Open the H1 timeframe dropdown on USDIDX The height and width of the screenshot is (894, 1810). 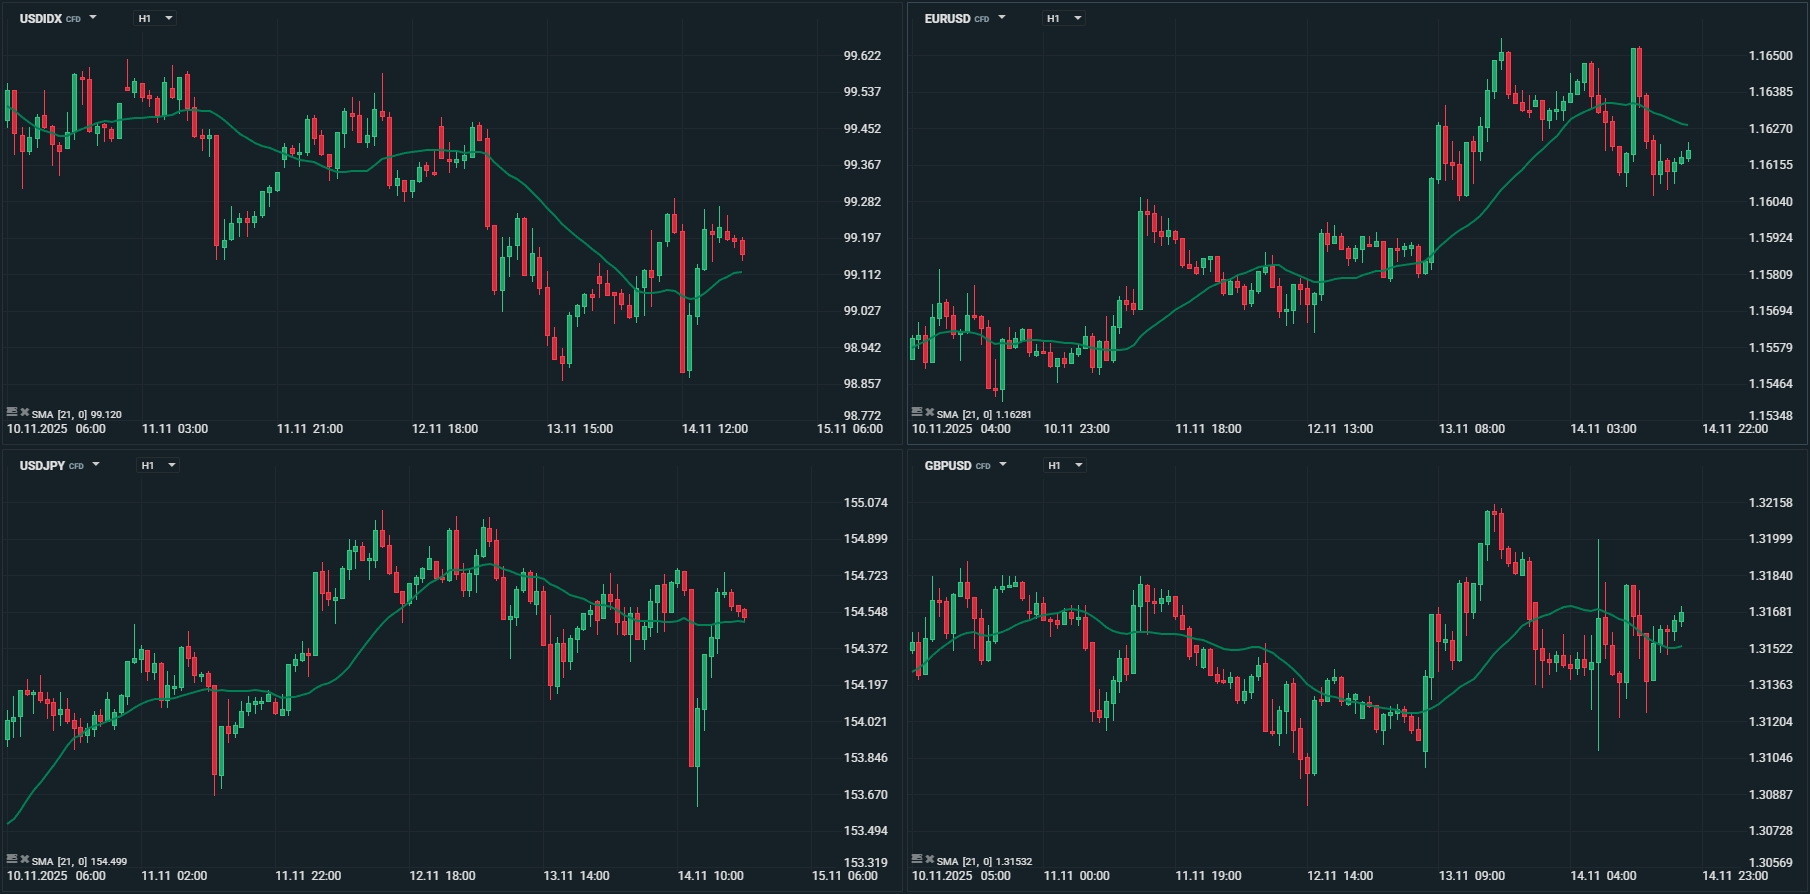(x=155, y=18)
